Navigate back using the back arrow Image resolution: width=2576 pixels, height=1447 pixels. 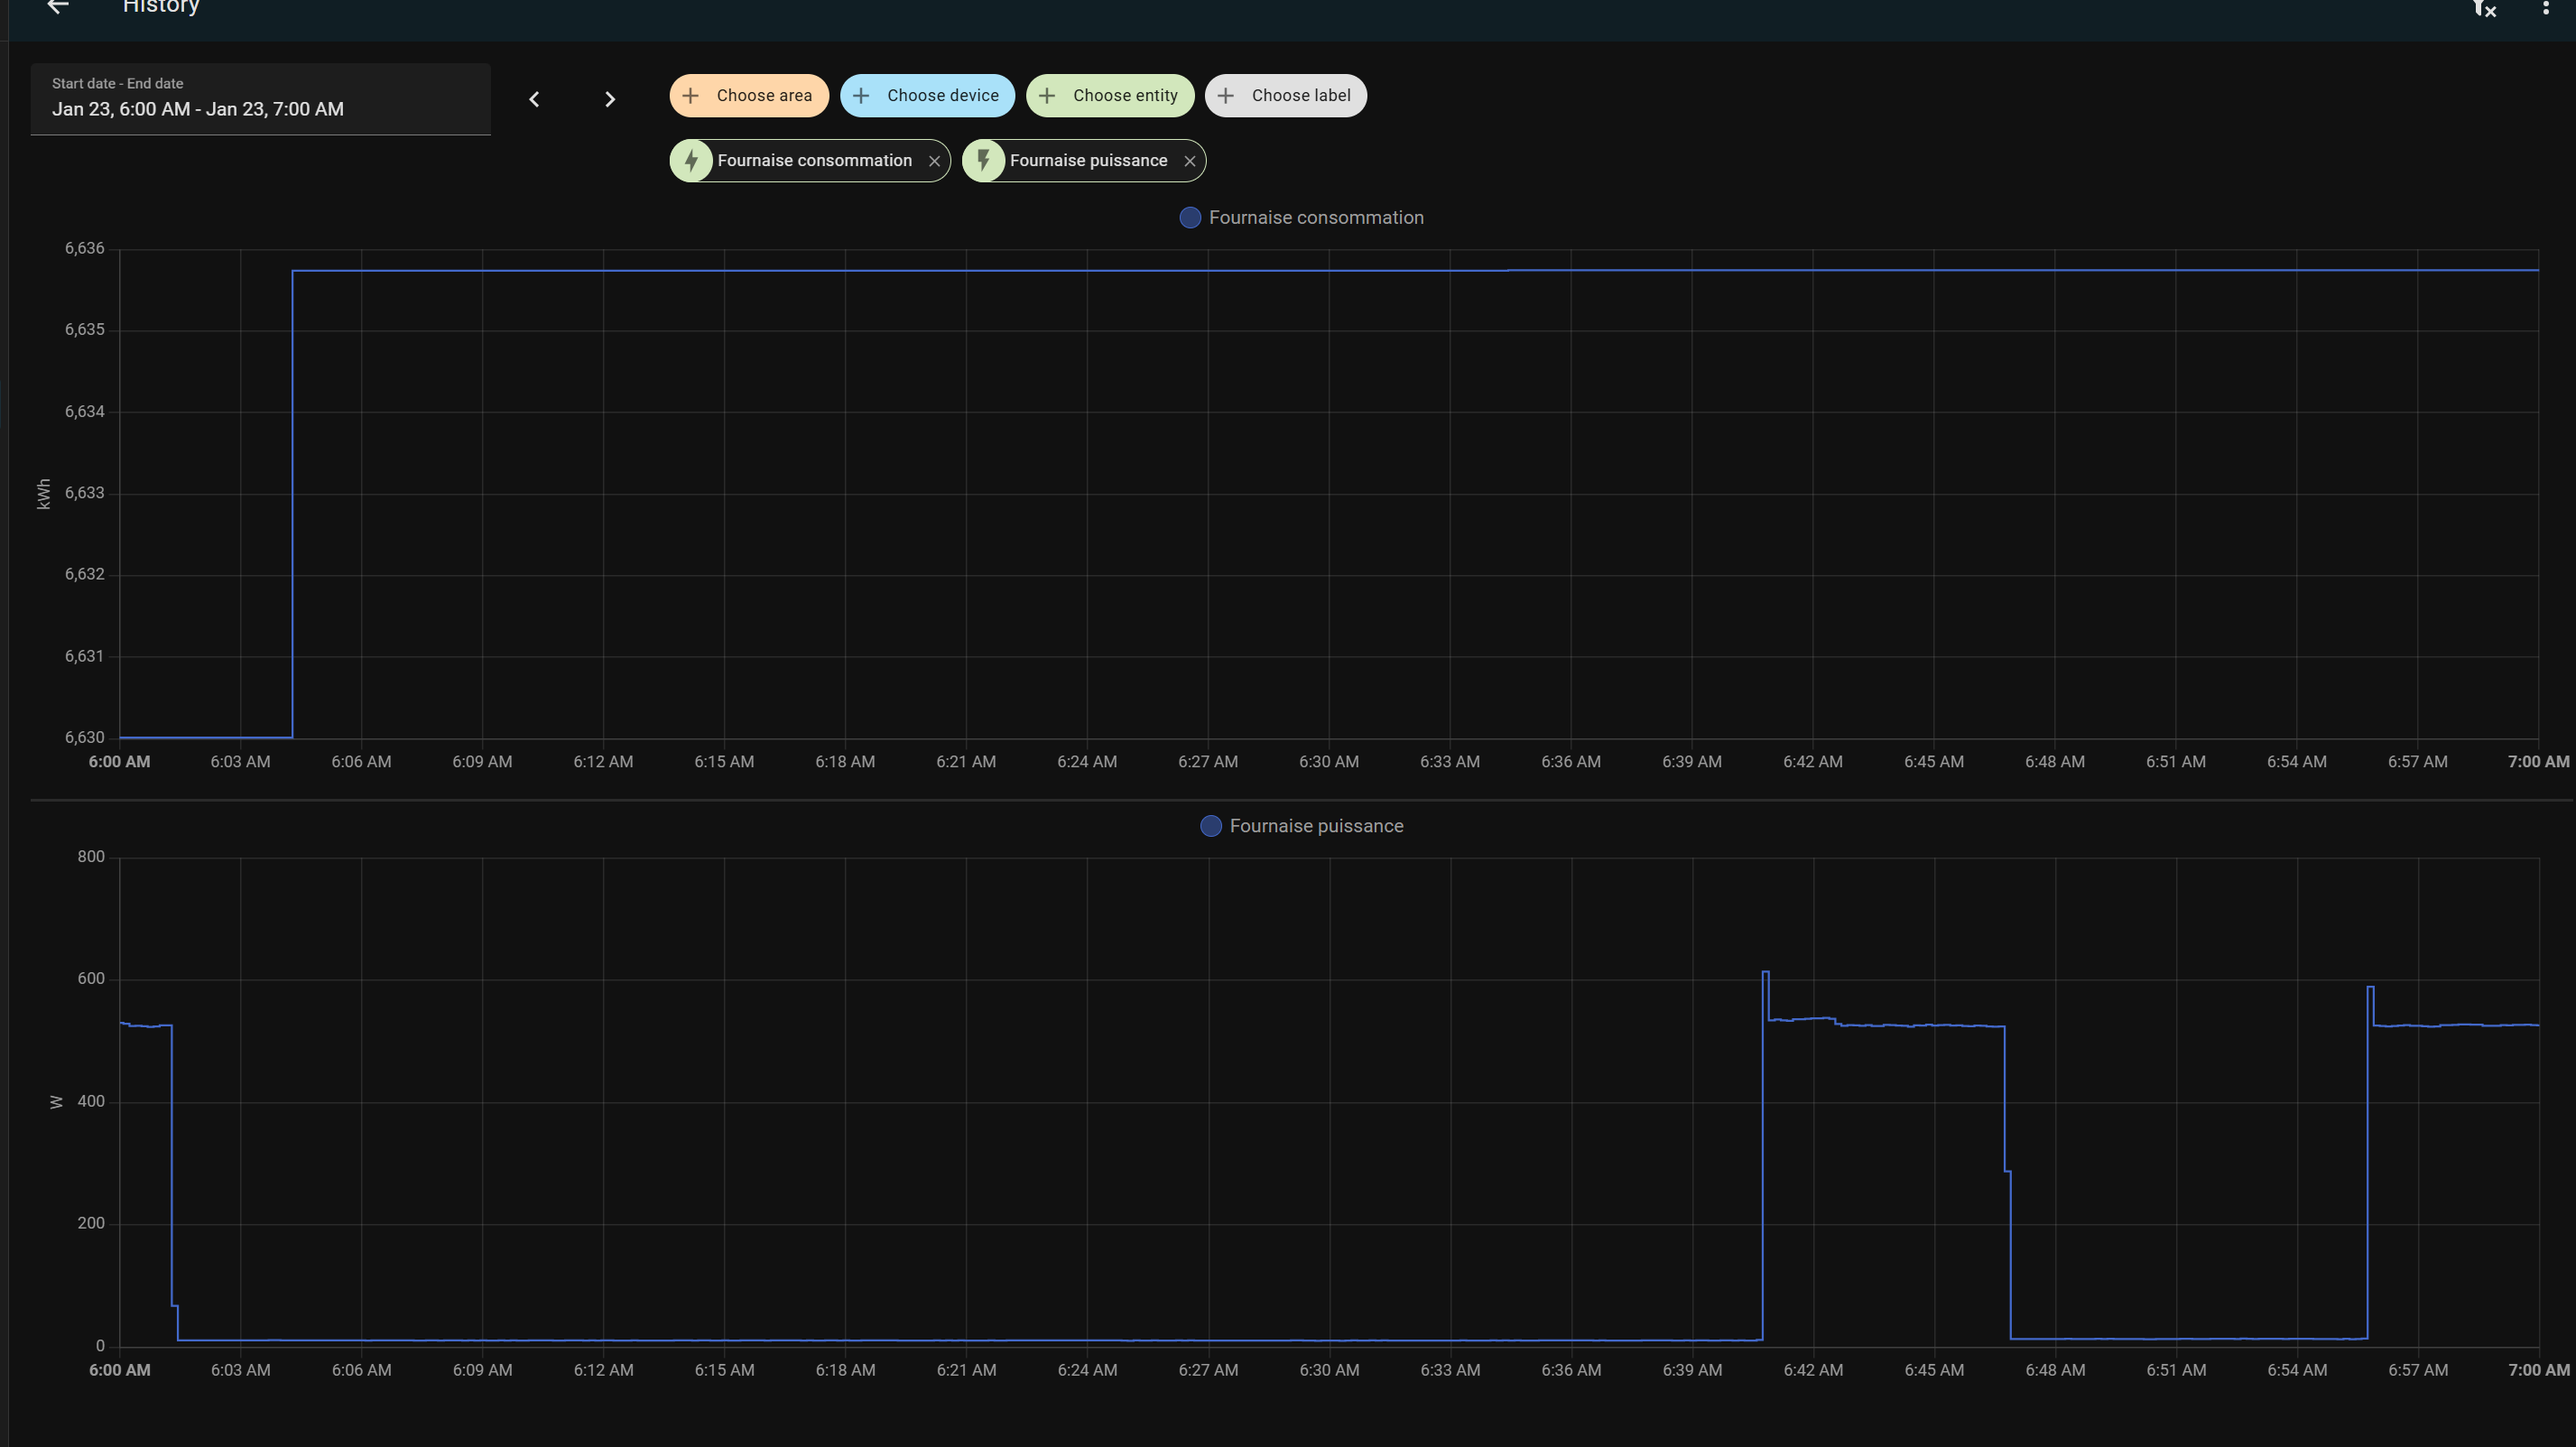(57, 9)
